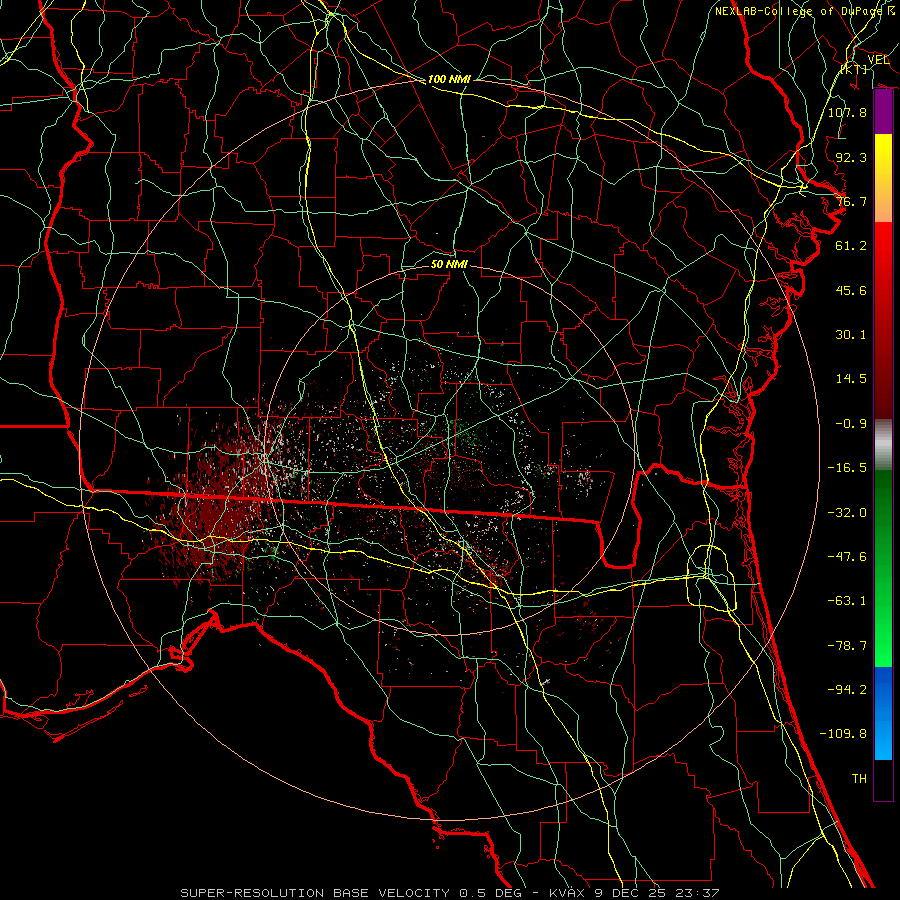The height and width of the screenshot is (900, 900).
Task: Click the -94.2 velocity scale value
Action: 847,690
